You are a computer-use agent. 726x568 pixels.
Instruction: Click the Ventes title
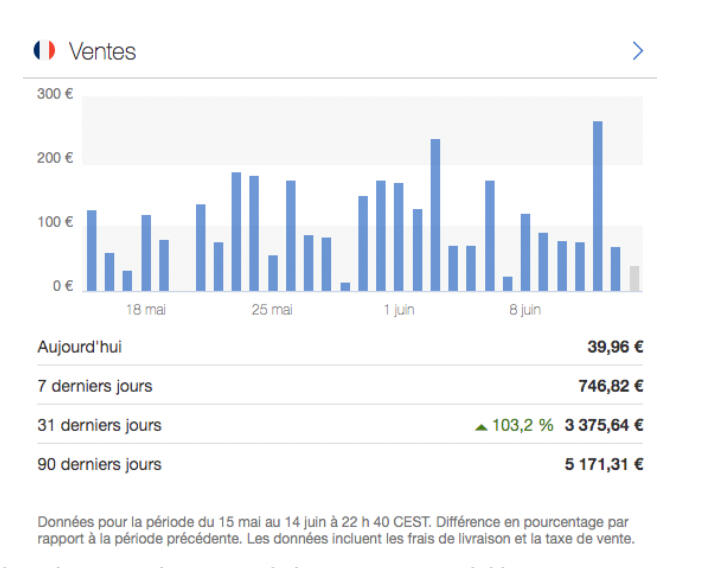tap(102, 51)
